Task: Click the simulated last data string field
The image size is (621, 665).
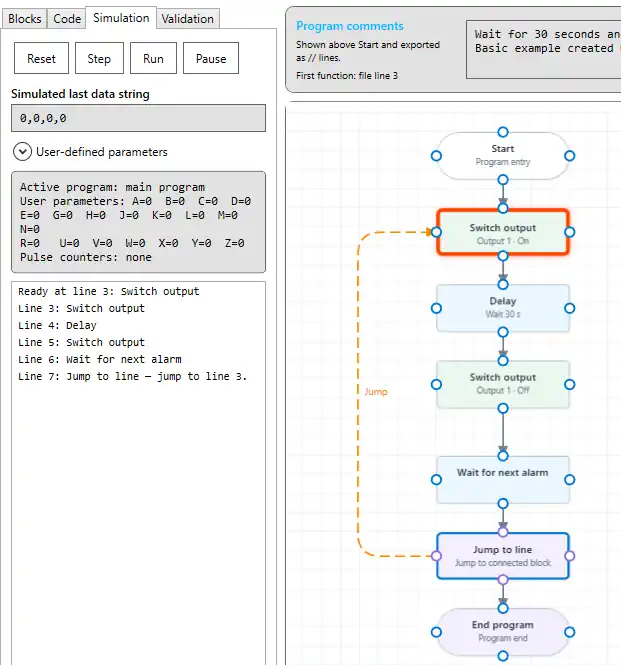Action: click(x=138, y=118)
